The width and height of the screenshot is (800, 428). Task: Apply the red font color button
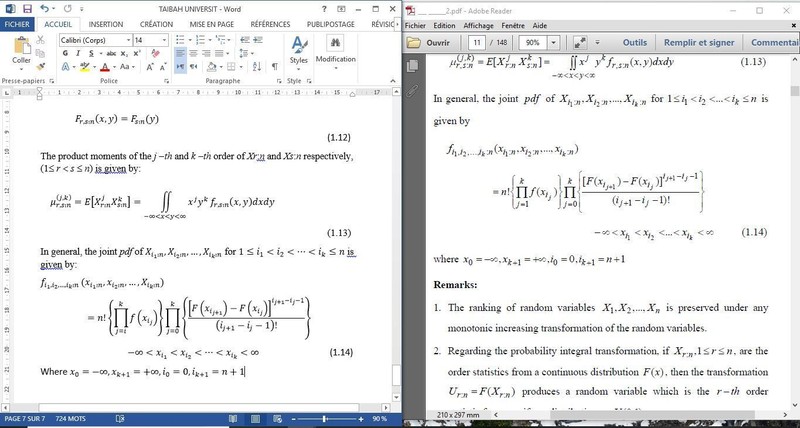click(105, 67)
